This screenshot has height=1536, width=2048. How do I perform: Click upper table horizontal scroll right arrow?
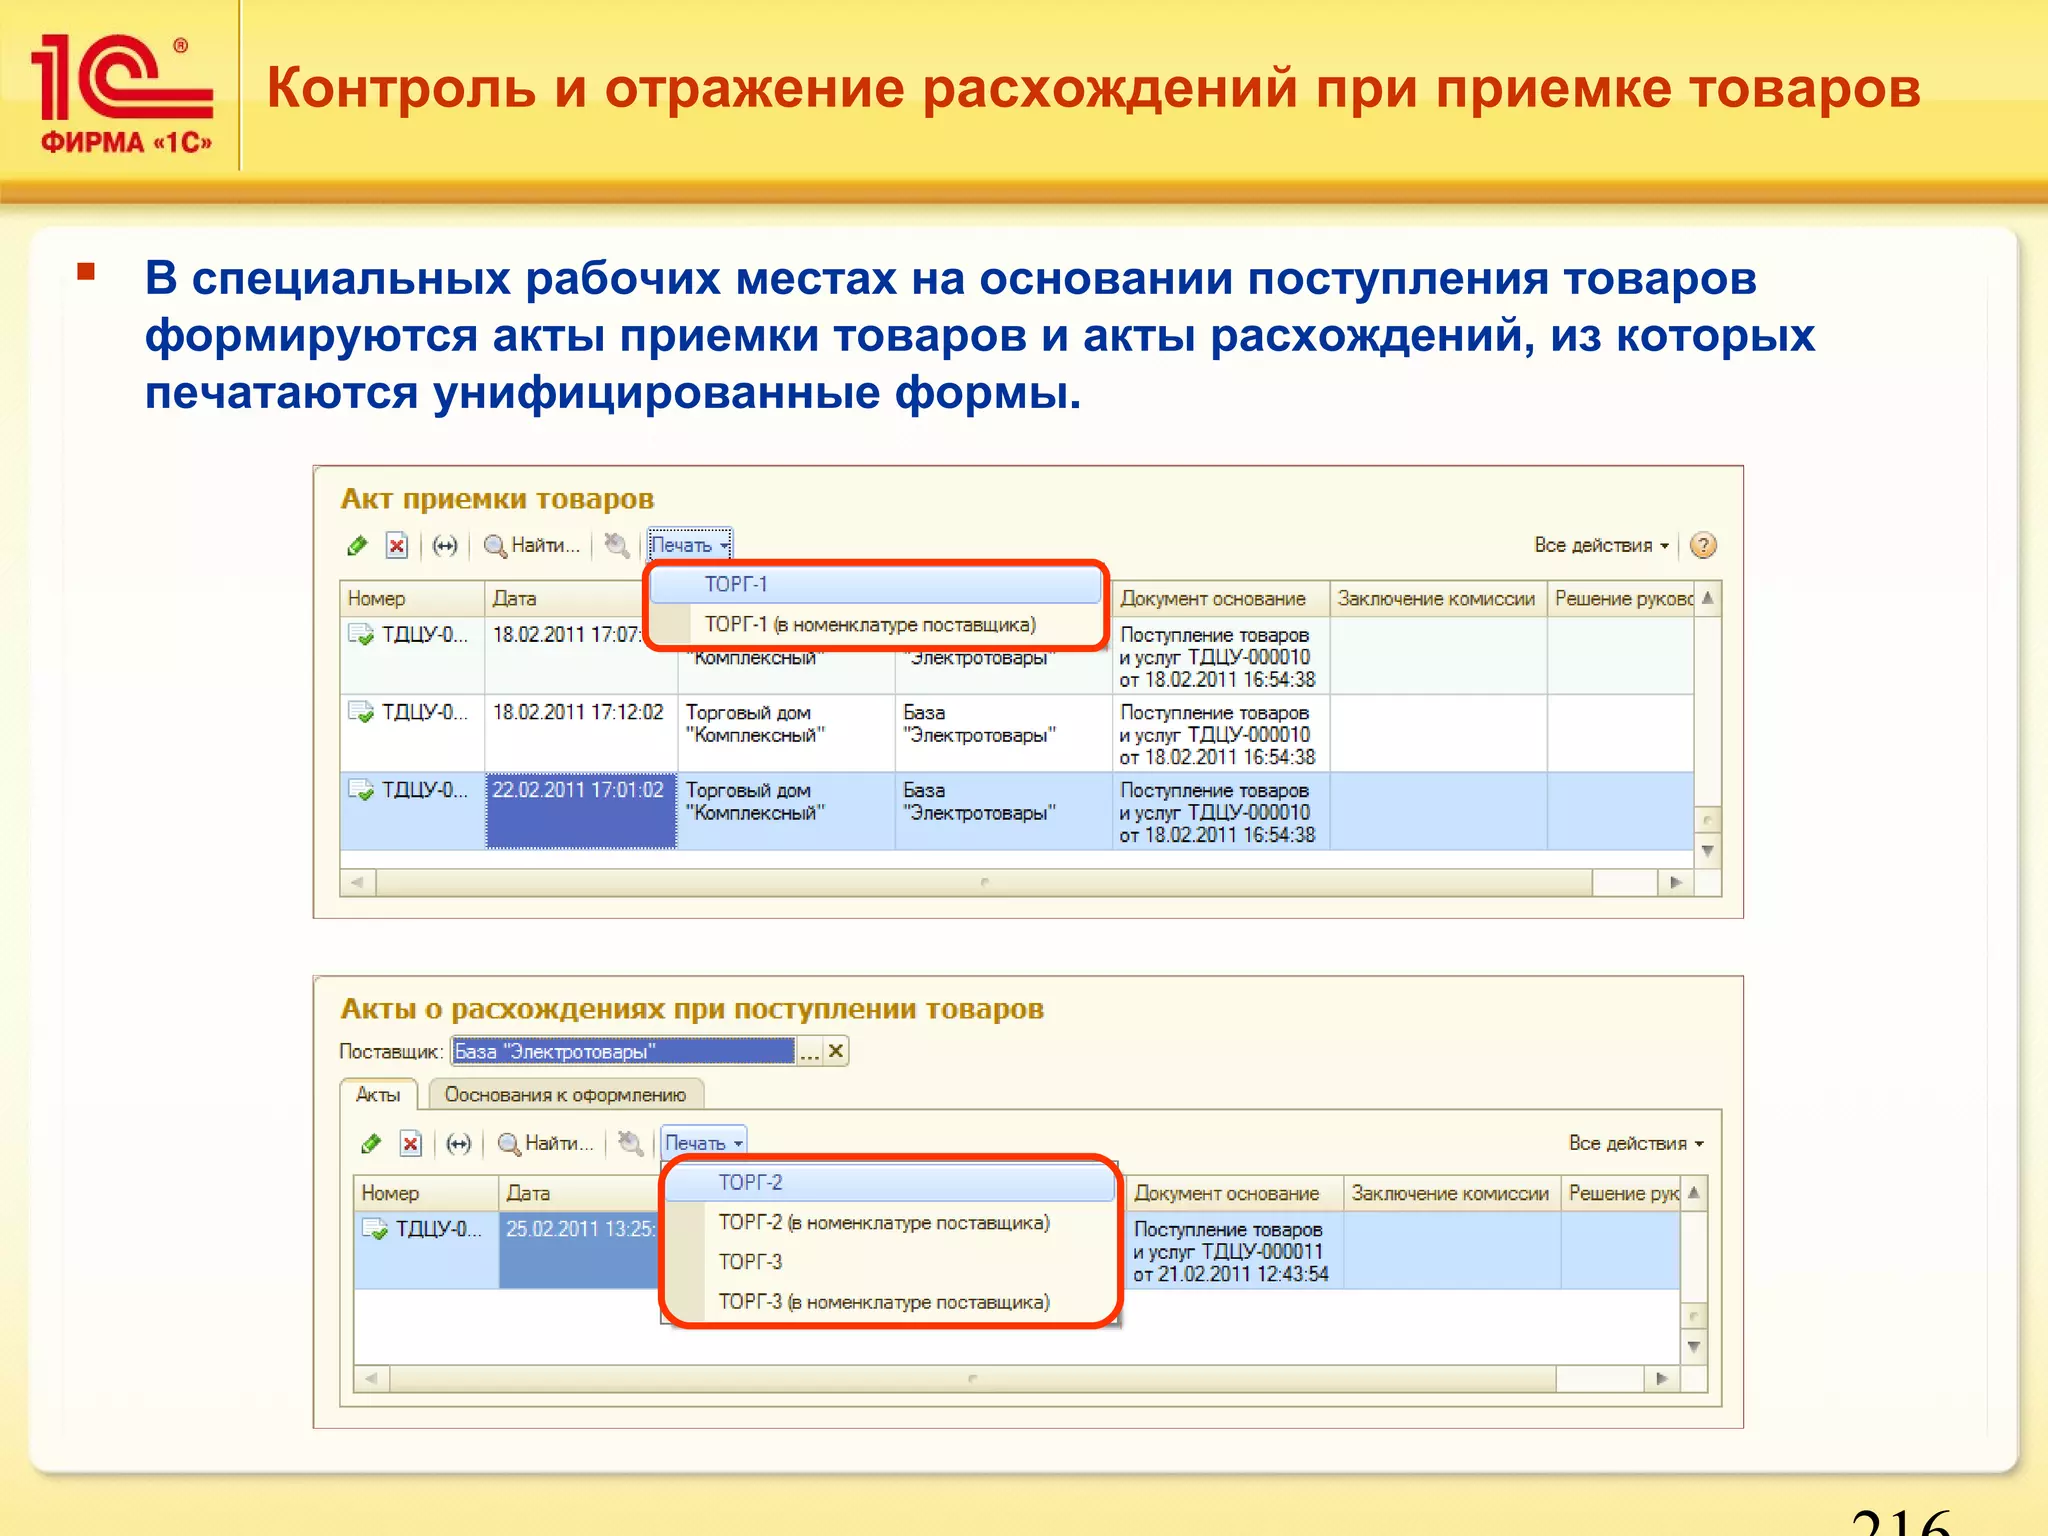[x=1676, y=882]
